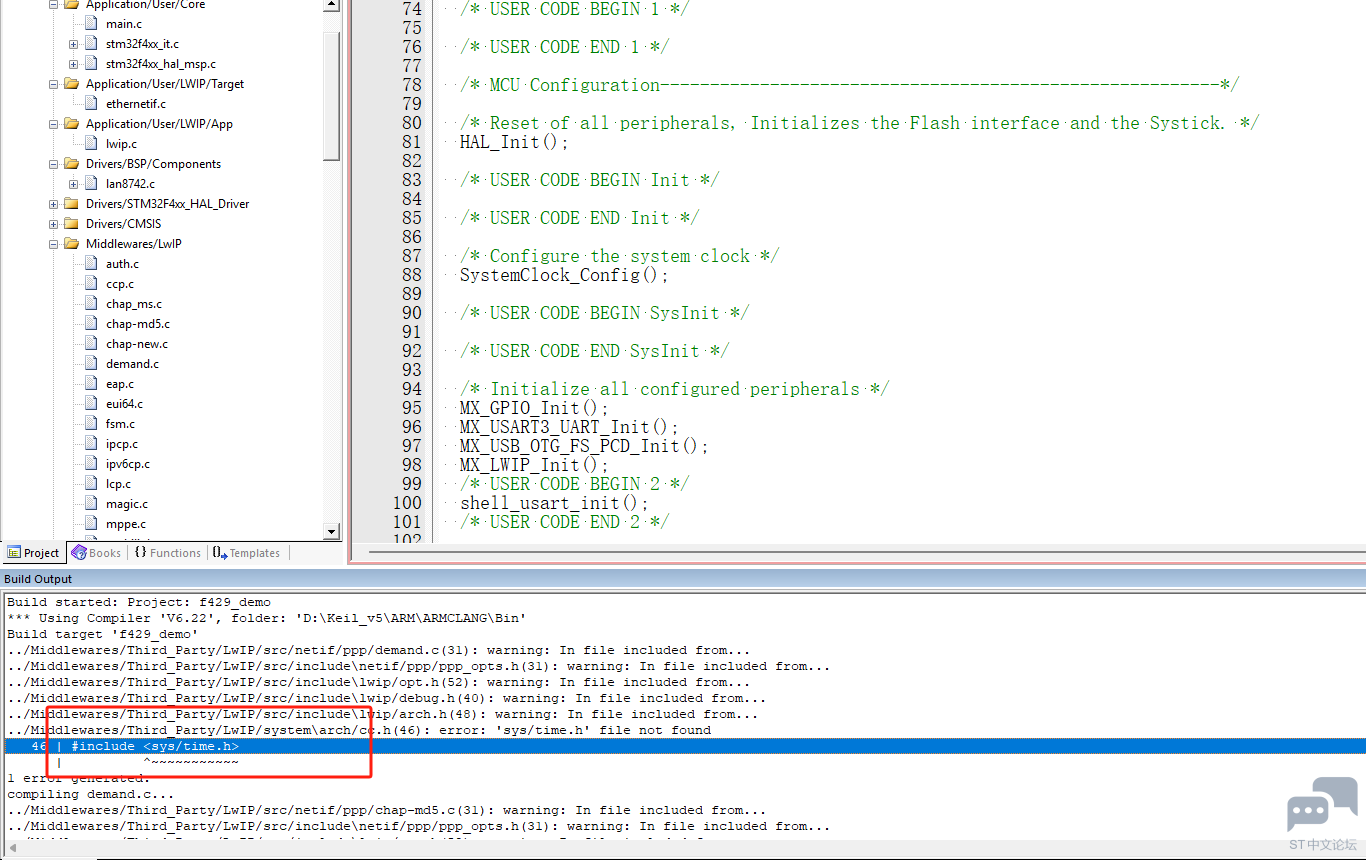Image resolution: width=1366 pixels, height=860 pixels.
Task: Select the ipv6cp.c file row
Action: [128, 464]
